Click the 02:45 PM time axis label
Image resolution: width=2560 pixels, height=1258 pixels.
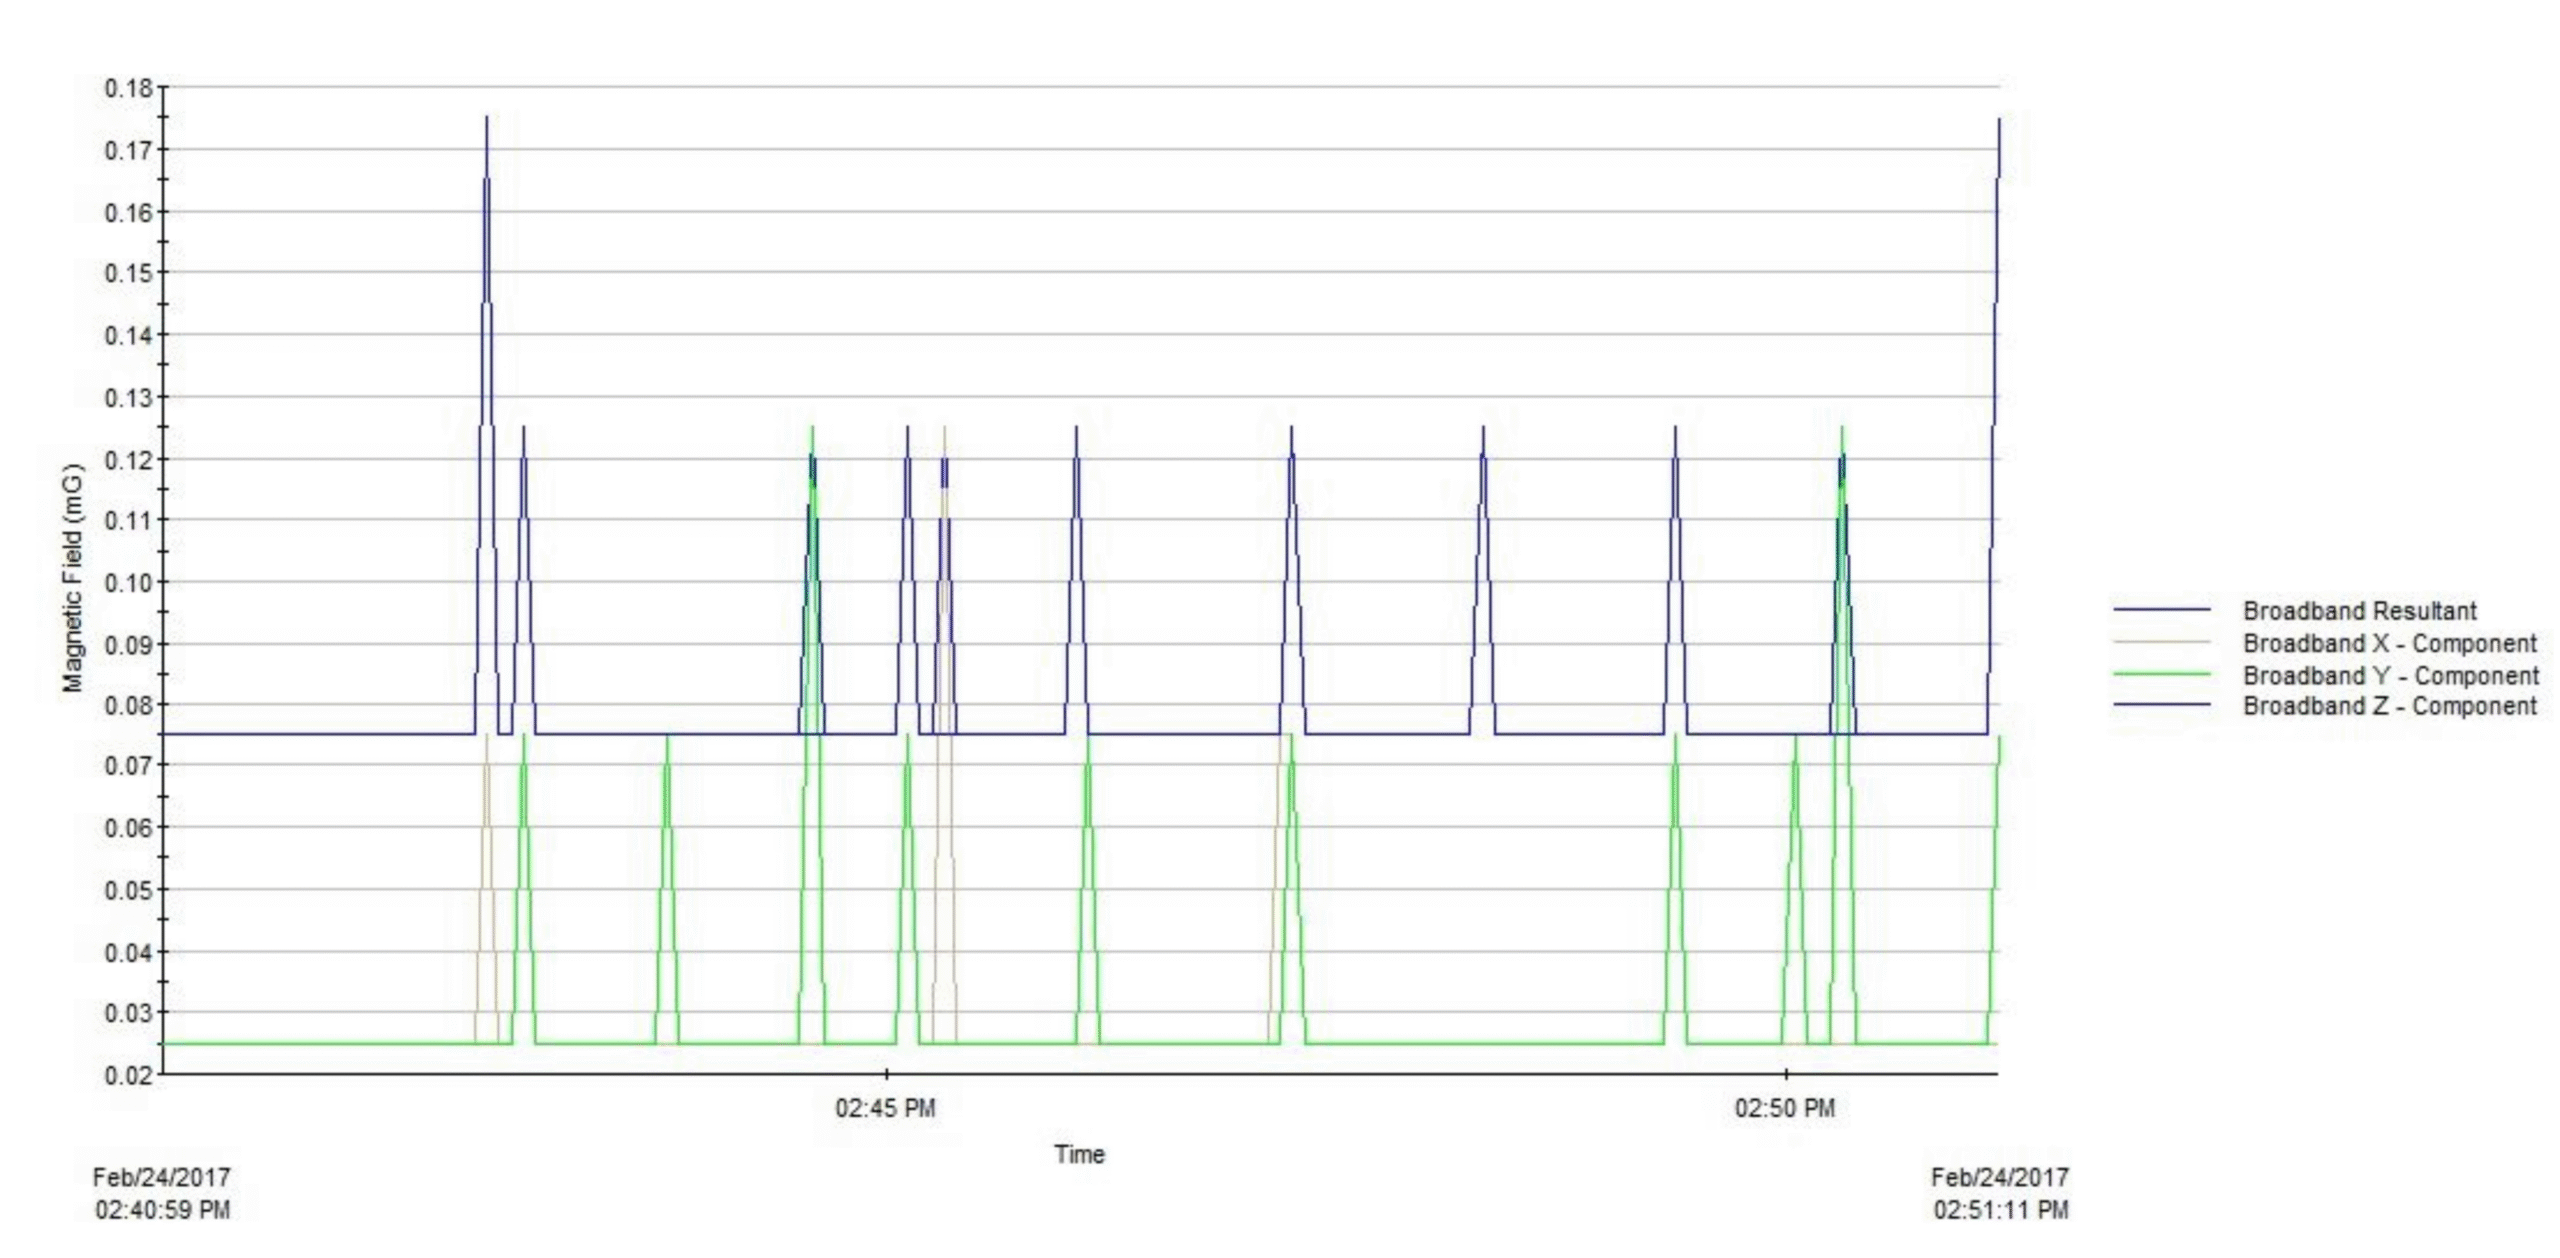pos(885,1108)
